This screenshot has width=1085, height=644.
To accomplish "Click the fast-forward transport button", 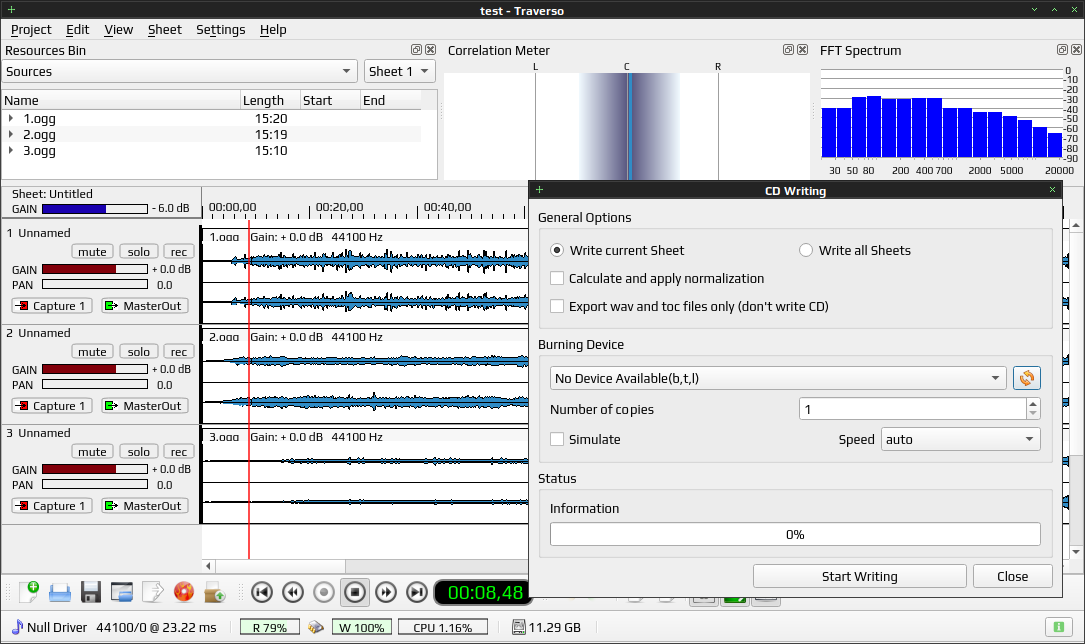I will tap(386, 592).
